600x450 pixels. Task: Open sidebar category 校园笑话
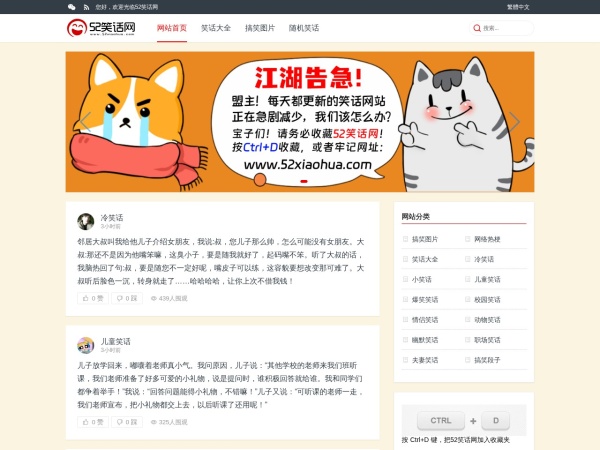pos(487,300)
